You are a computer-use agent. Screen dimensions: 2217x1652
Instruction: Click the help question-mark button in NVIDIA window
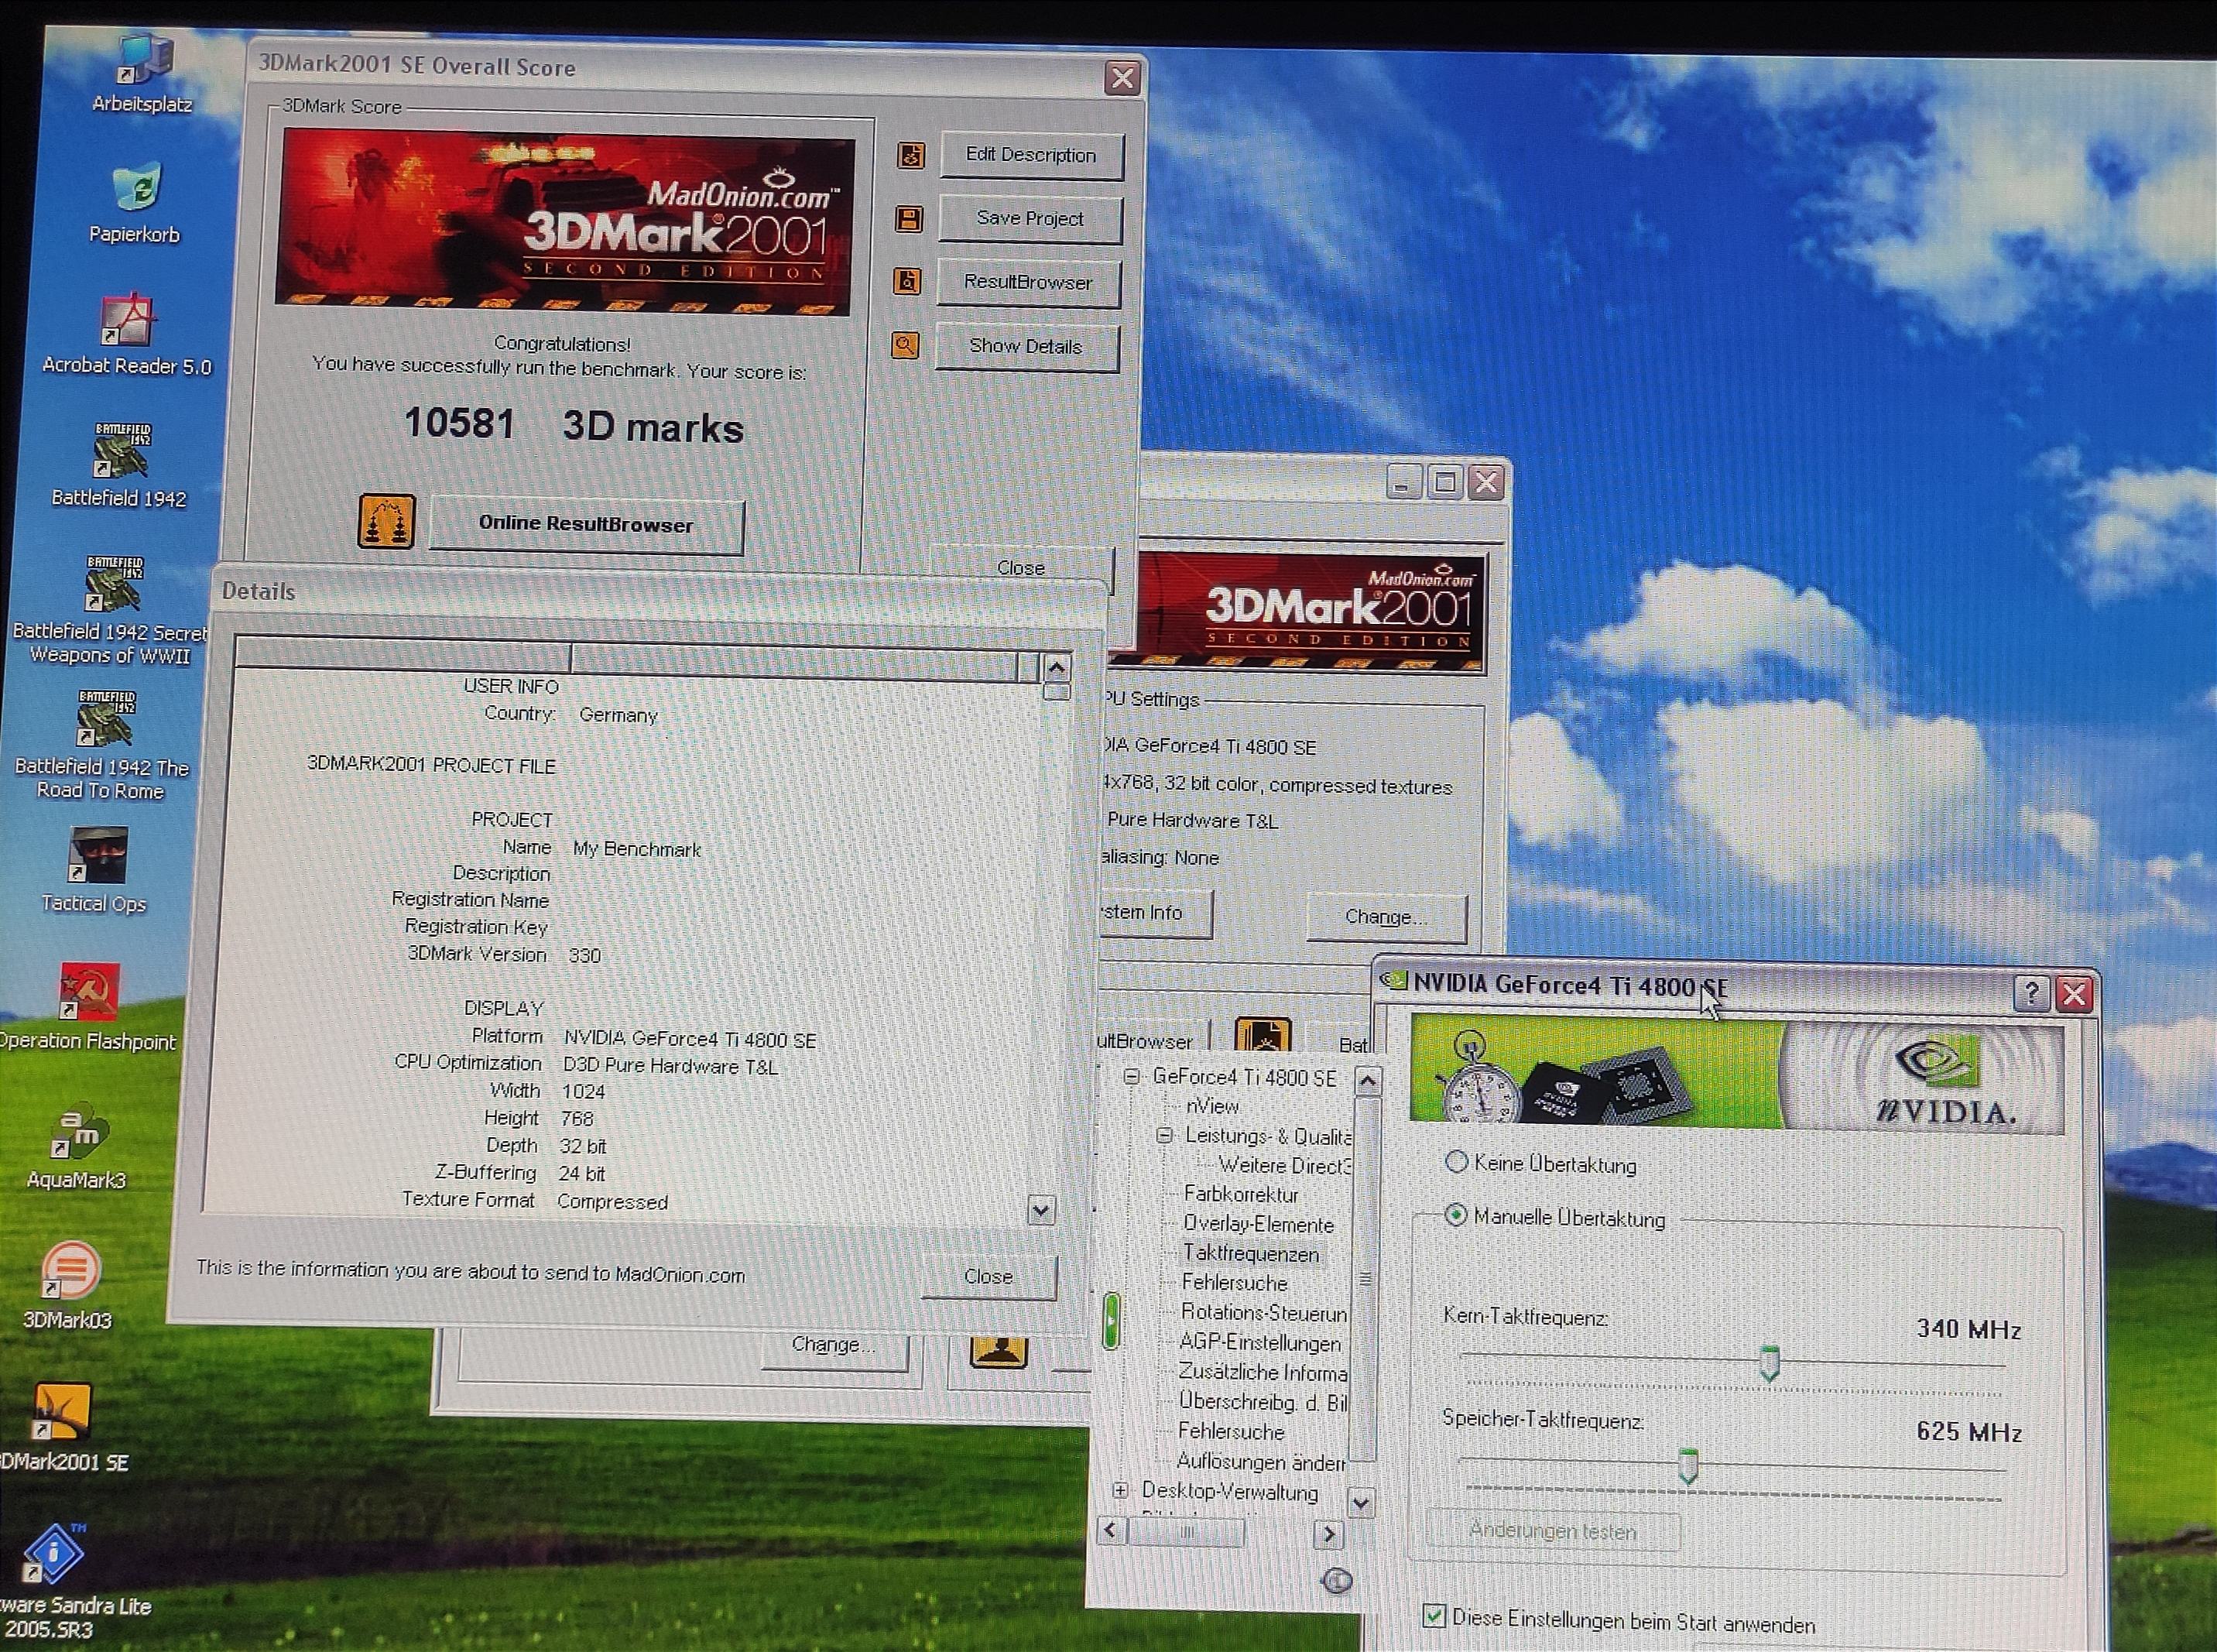(2031, 994)
